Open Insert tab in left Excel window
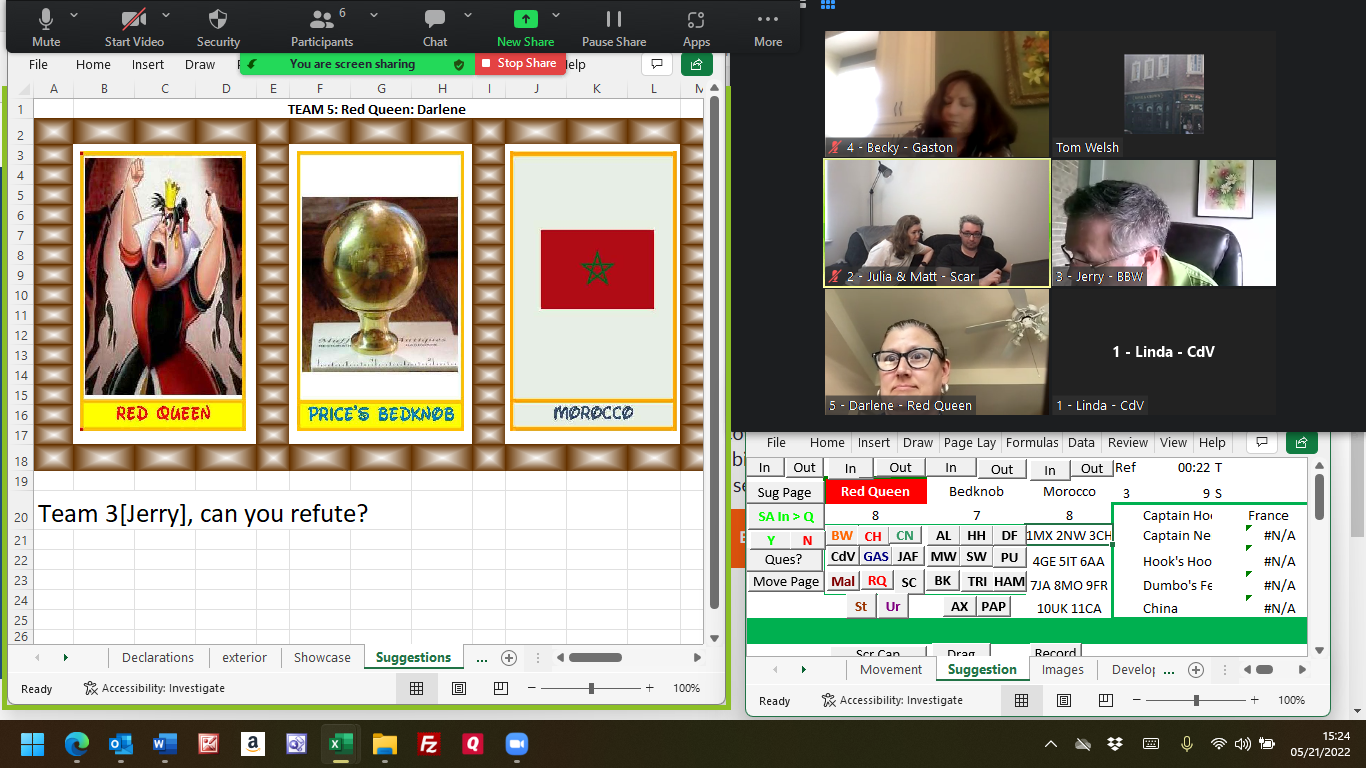This screenshot has width=1366, height=768. [148, 64]
